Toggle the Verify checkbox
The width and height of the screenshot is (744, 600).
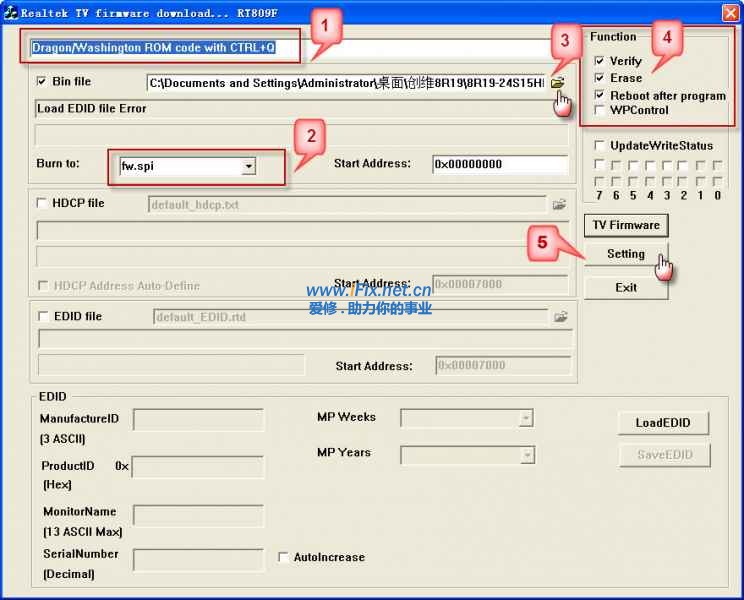coord(599,61)
